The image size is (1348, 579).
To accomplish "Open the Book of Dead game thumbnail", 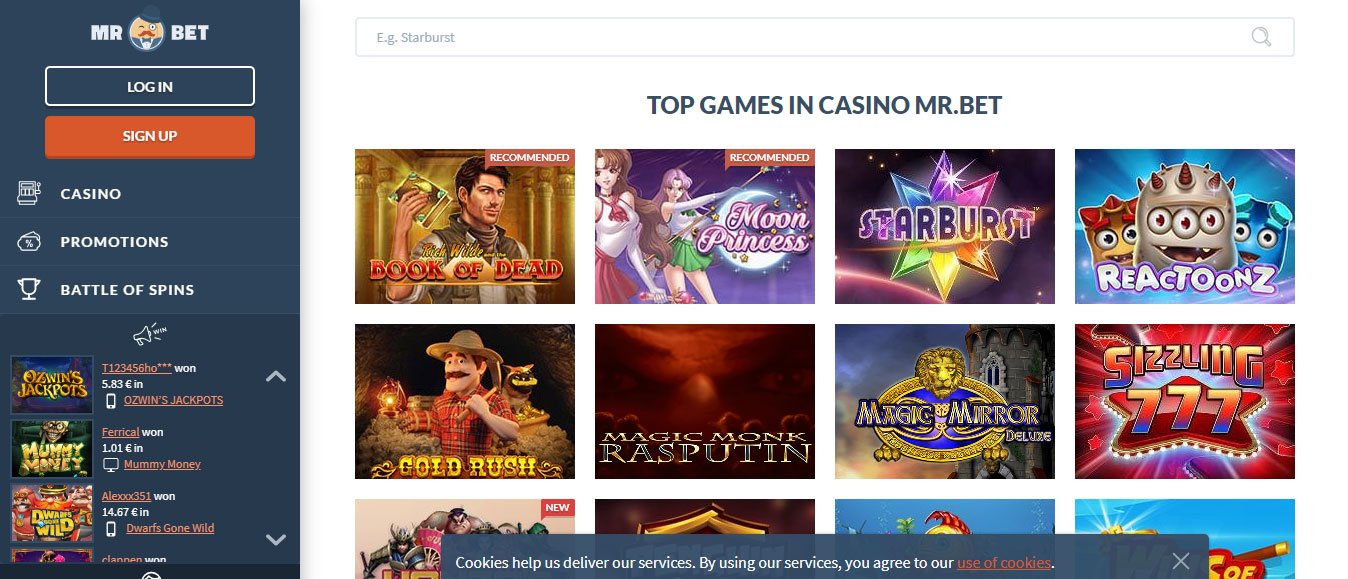I will click(465, 226).
